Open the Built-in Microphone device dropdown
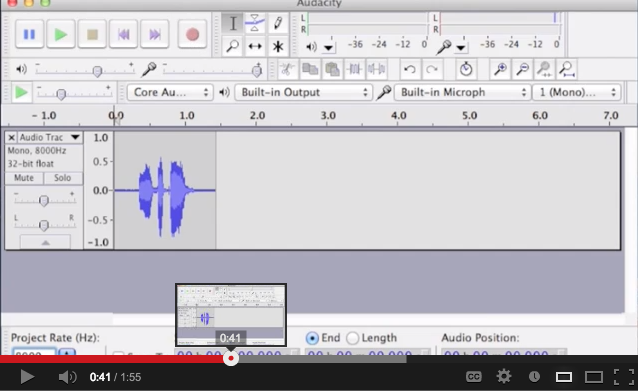Image resolution: width=638 pixels, height=391 pixels. point(463,92)
